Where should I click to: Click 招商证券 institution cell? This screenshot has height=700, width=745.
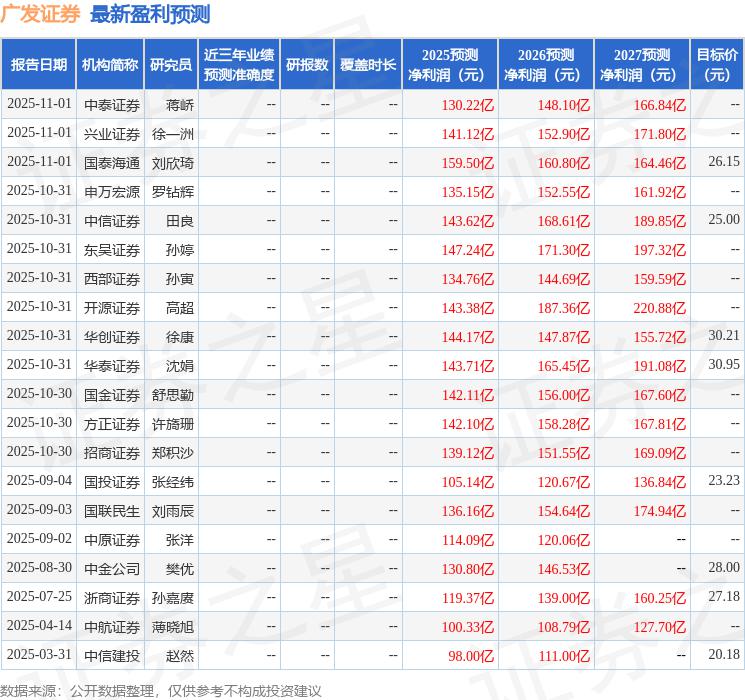tap(112, 453)
